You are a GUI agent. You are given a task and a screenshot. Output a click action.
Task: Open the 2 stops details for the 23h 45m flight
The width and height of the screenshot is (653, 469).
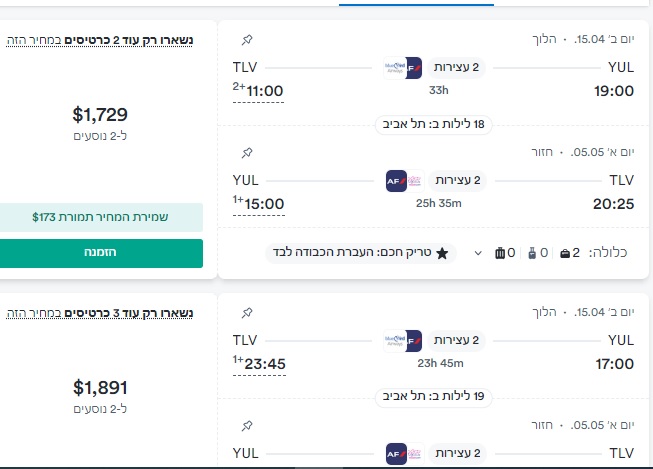pos(457,340)
